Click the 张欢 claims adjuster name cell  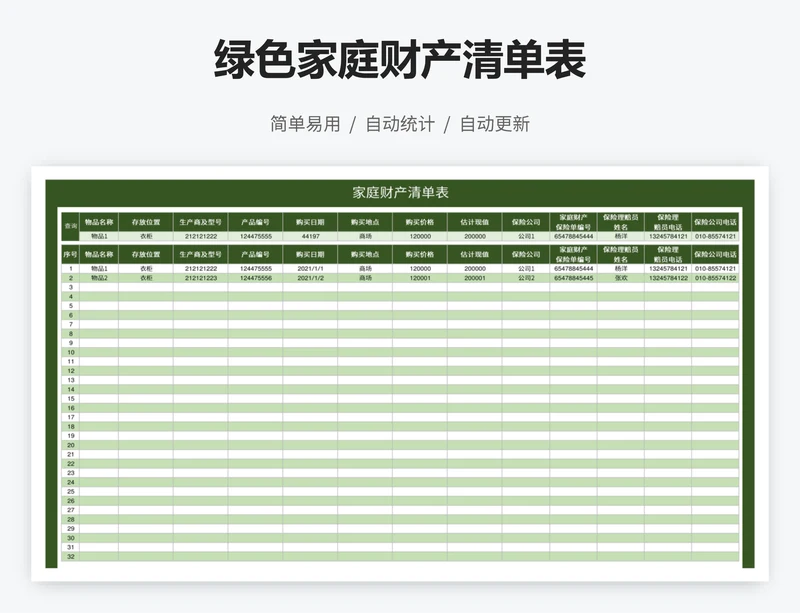click(621, 278)
